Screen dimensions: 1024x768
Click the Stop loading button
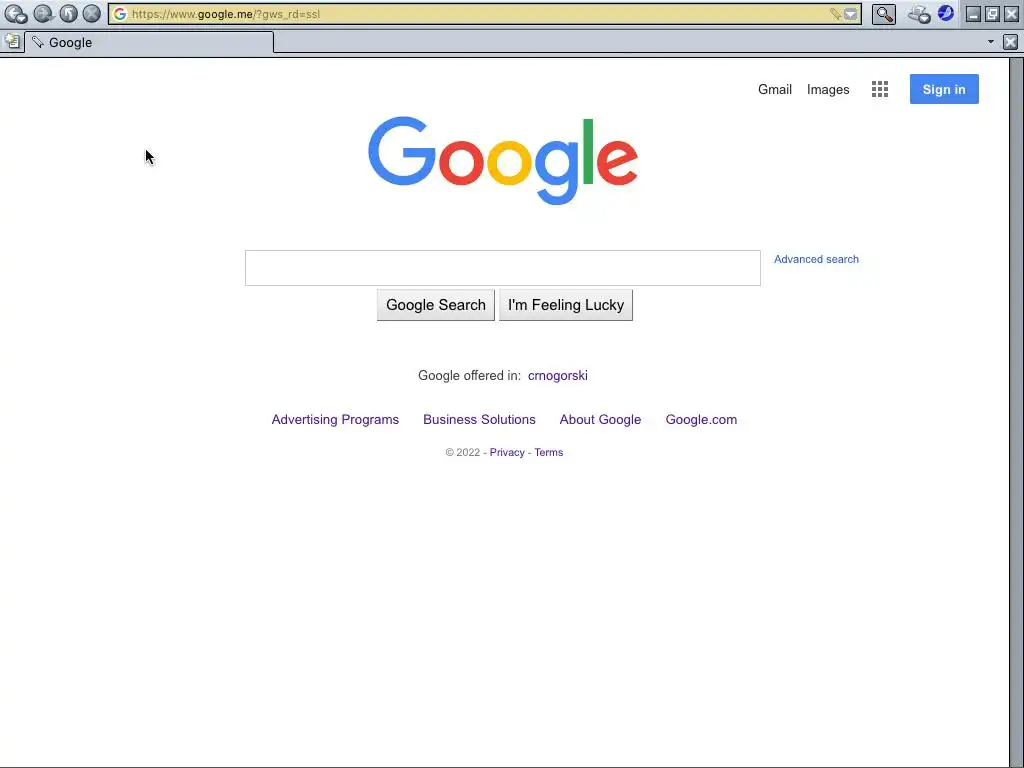92,14
